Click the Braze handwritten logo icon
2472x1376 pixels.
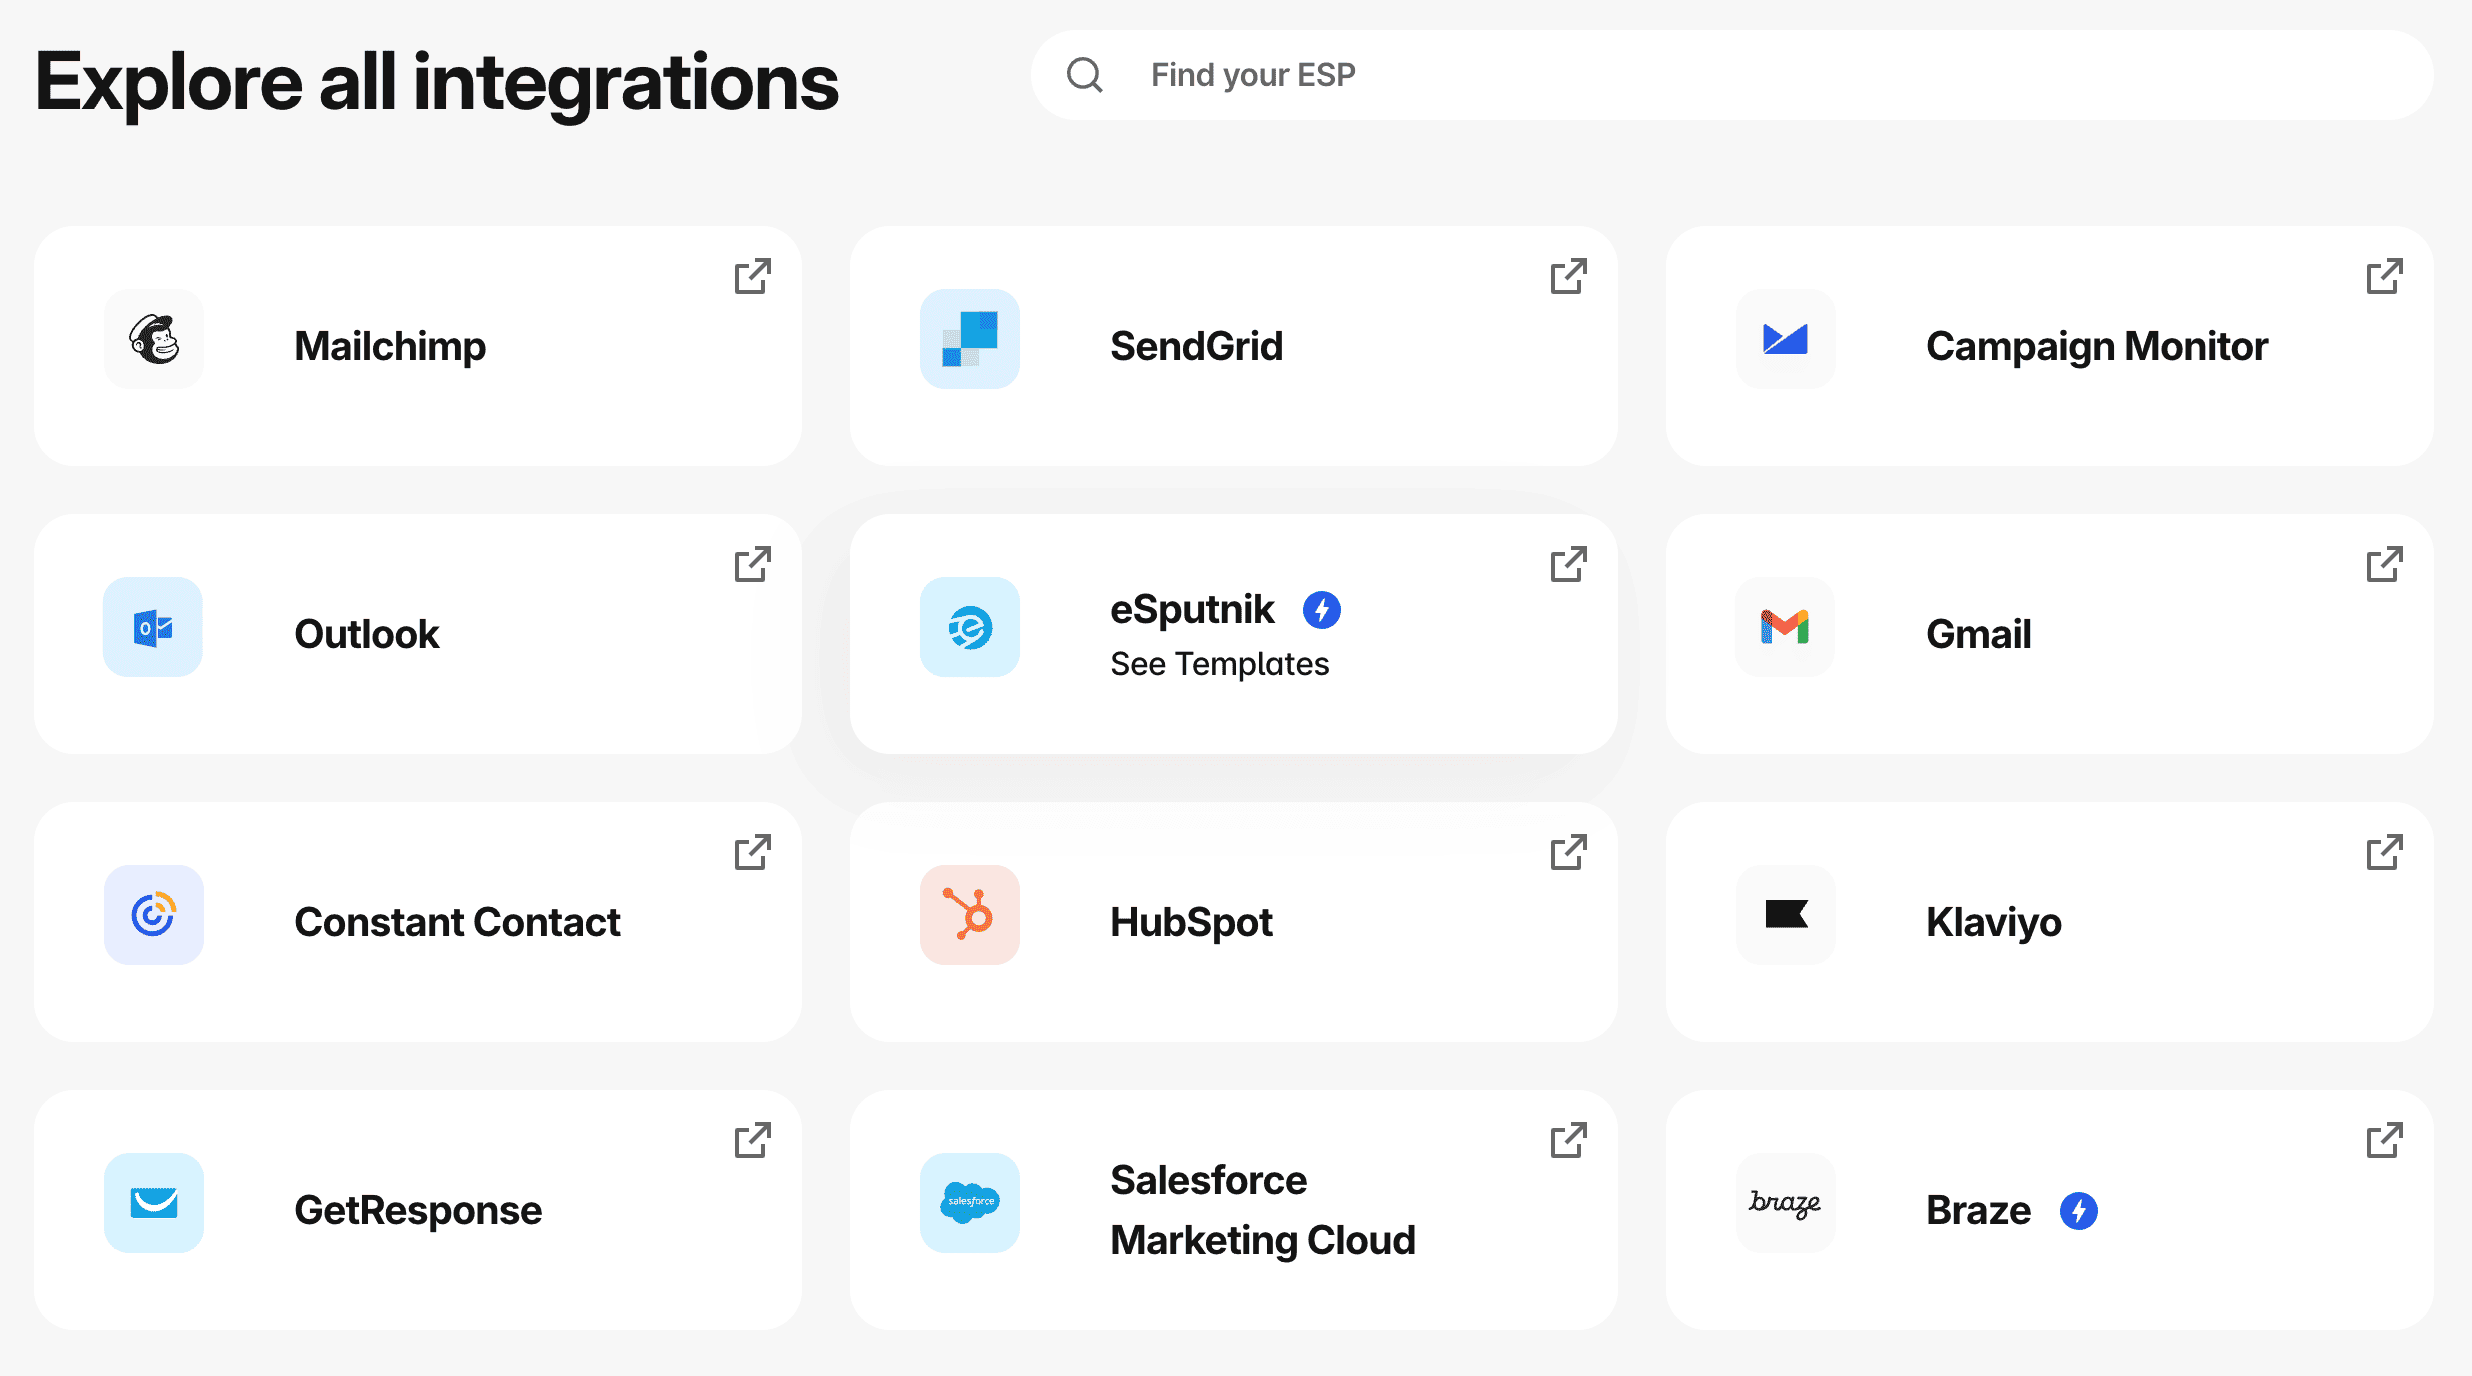1785,1204
